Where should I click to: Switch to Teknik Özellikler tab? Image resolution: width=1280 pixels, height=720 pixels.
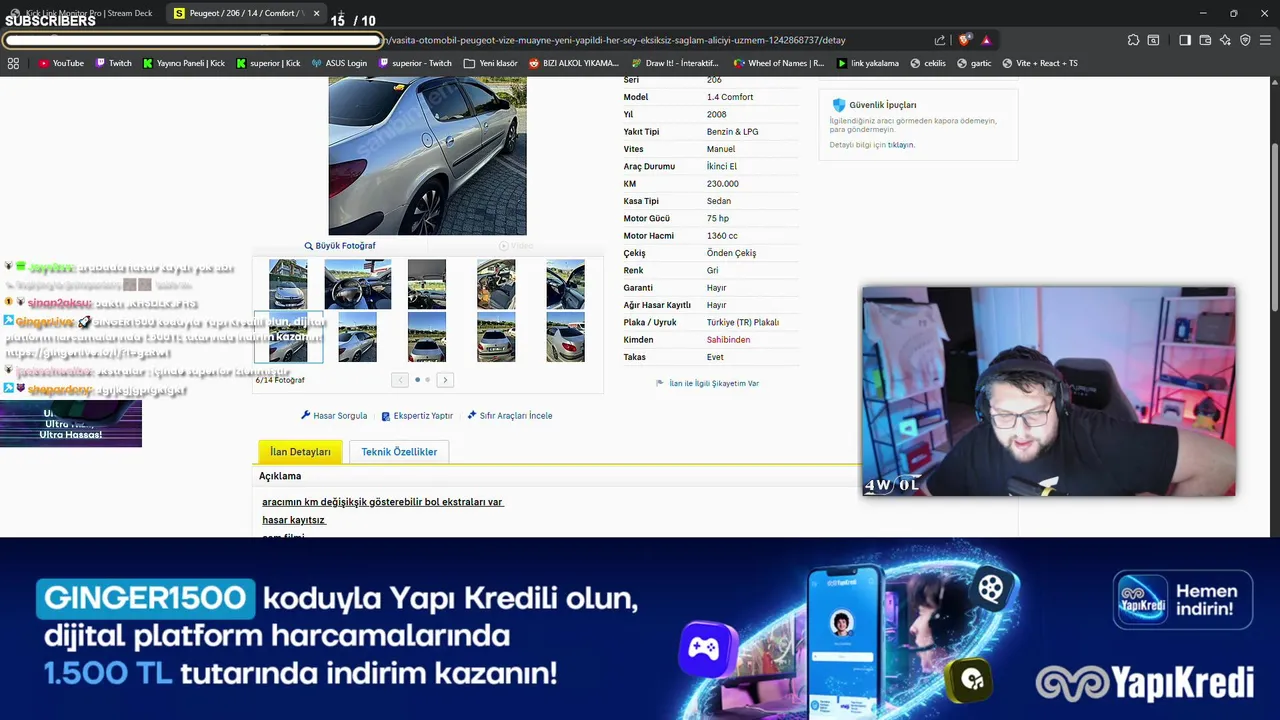coord(399,452)
